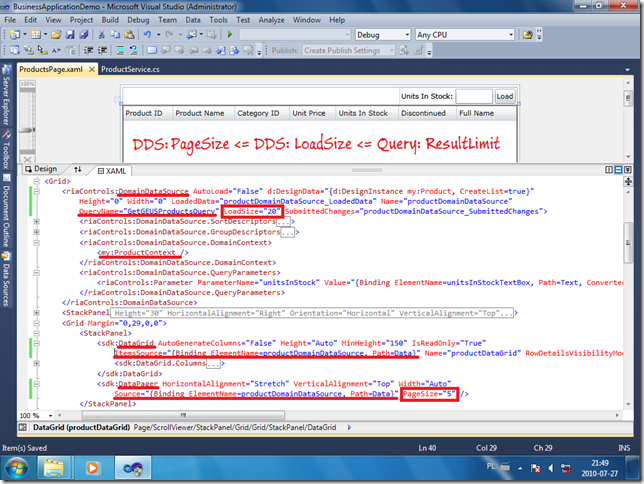Screen dimensions: 644x484
Task: Click the New Project toolbar icon
Action: (x=15, y=35)
